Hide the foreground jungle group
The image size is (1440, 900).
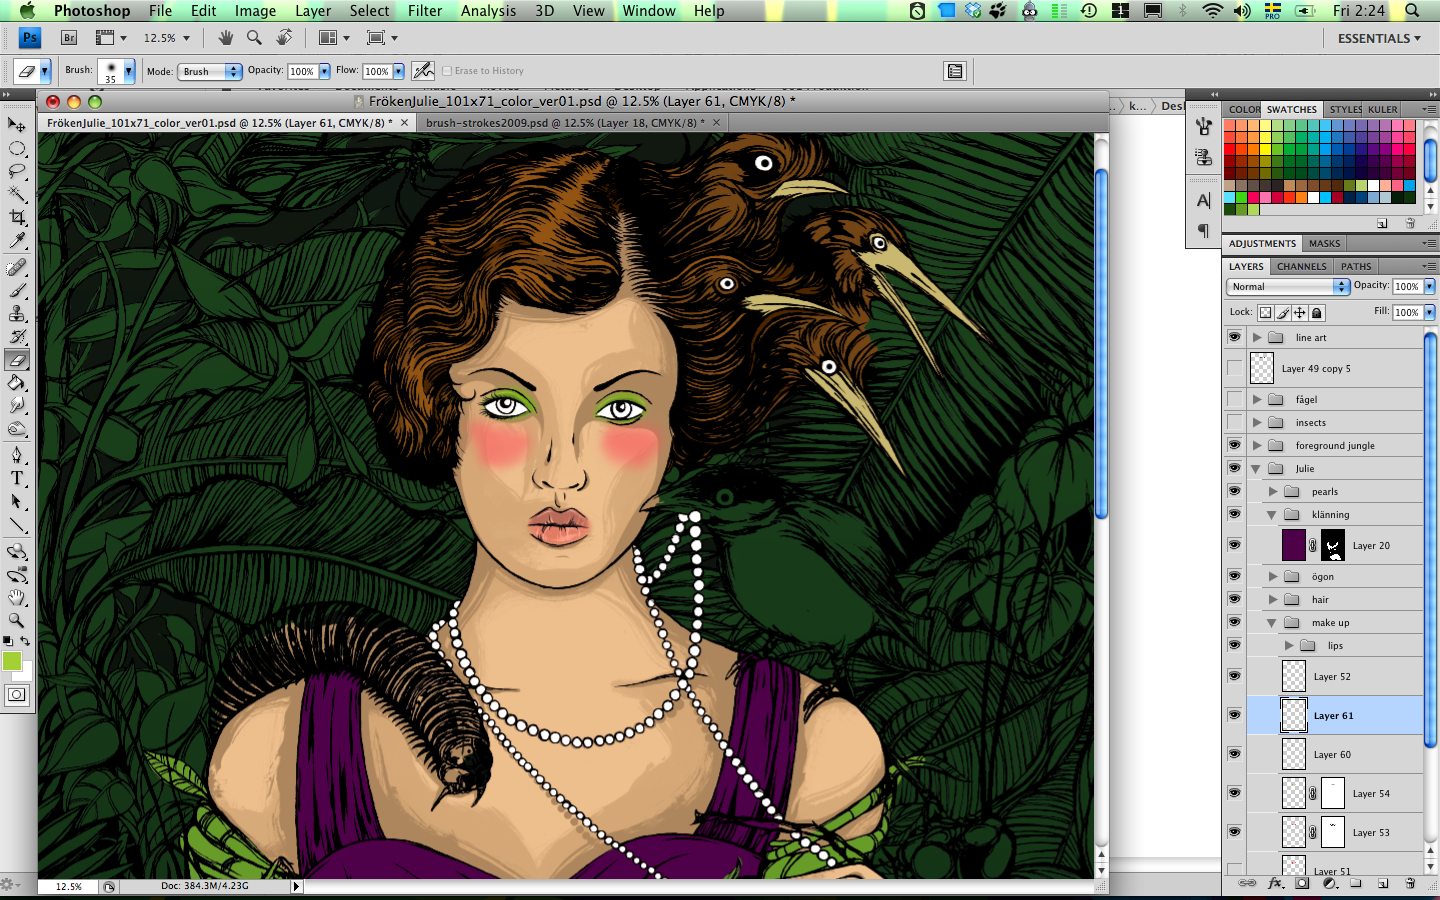tap(1234, 445)
